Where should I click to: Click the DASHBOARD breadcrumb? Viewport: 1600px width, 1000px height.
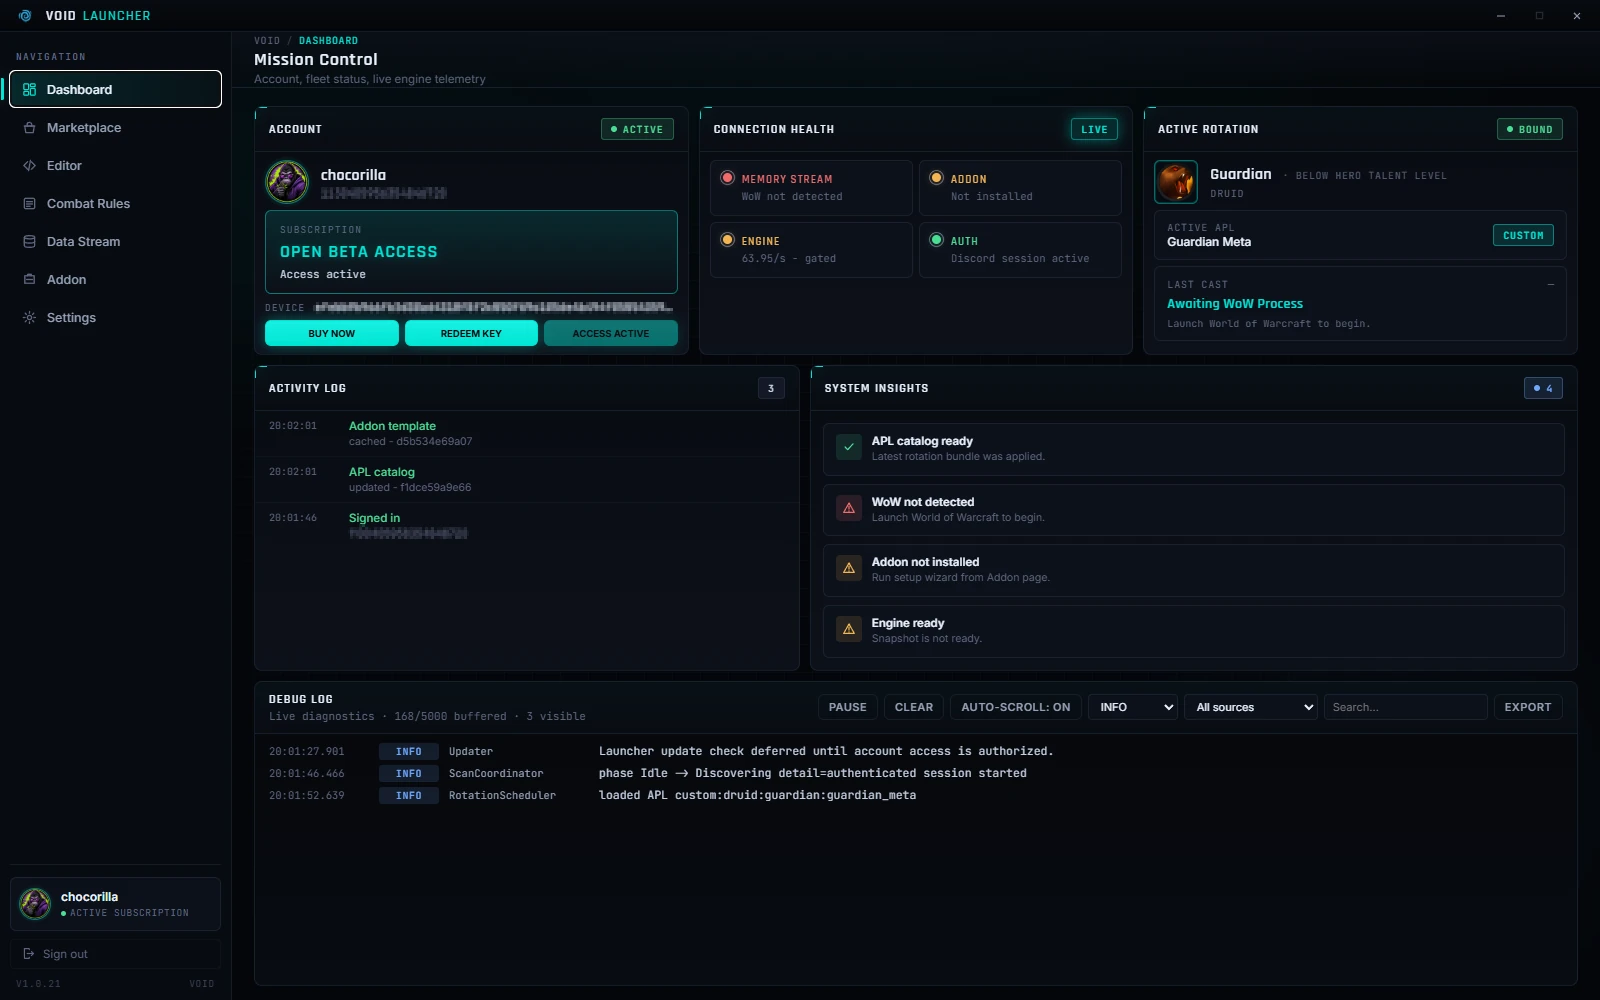point(328,41)
